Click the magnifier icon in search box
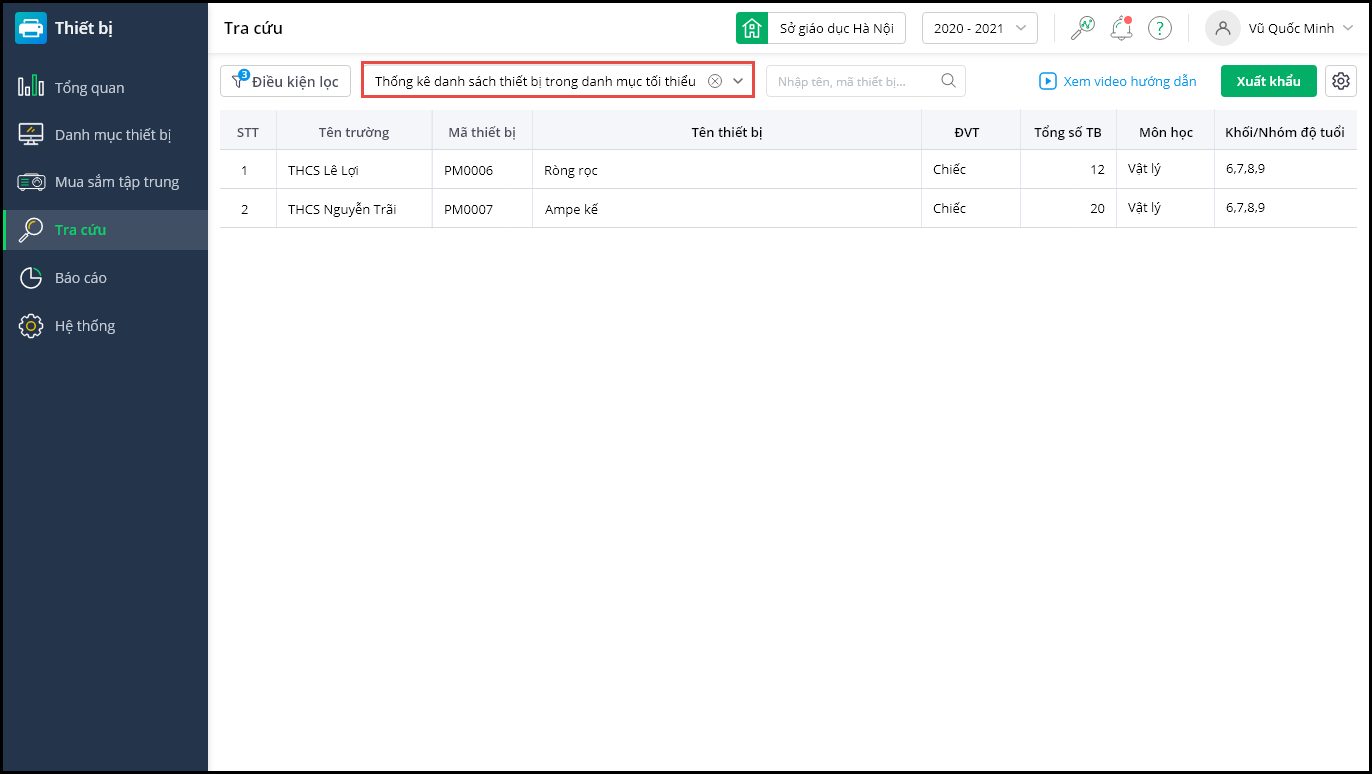 click(x=948, y=81)
